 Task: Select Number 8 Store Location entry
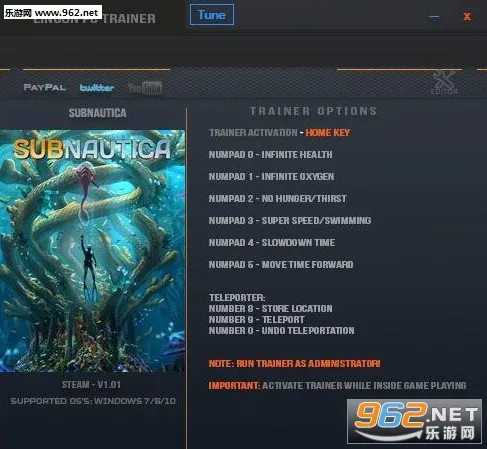(x=271, y=309)
